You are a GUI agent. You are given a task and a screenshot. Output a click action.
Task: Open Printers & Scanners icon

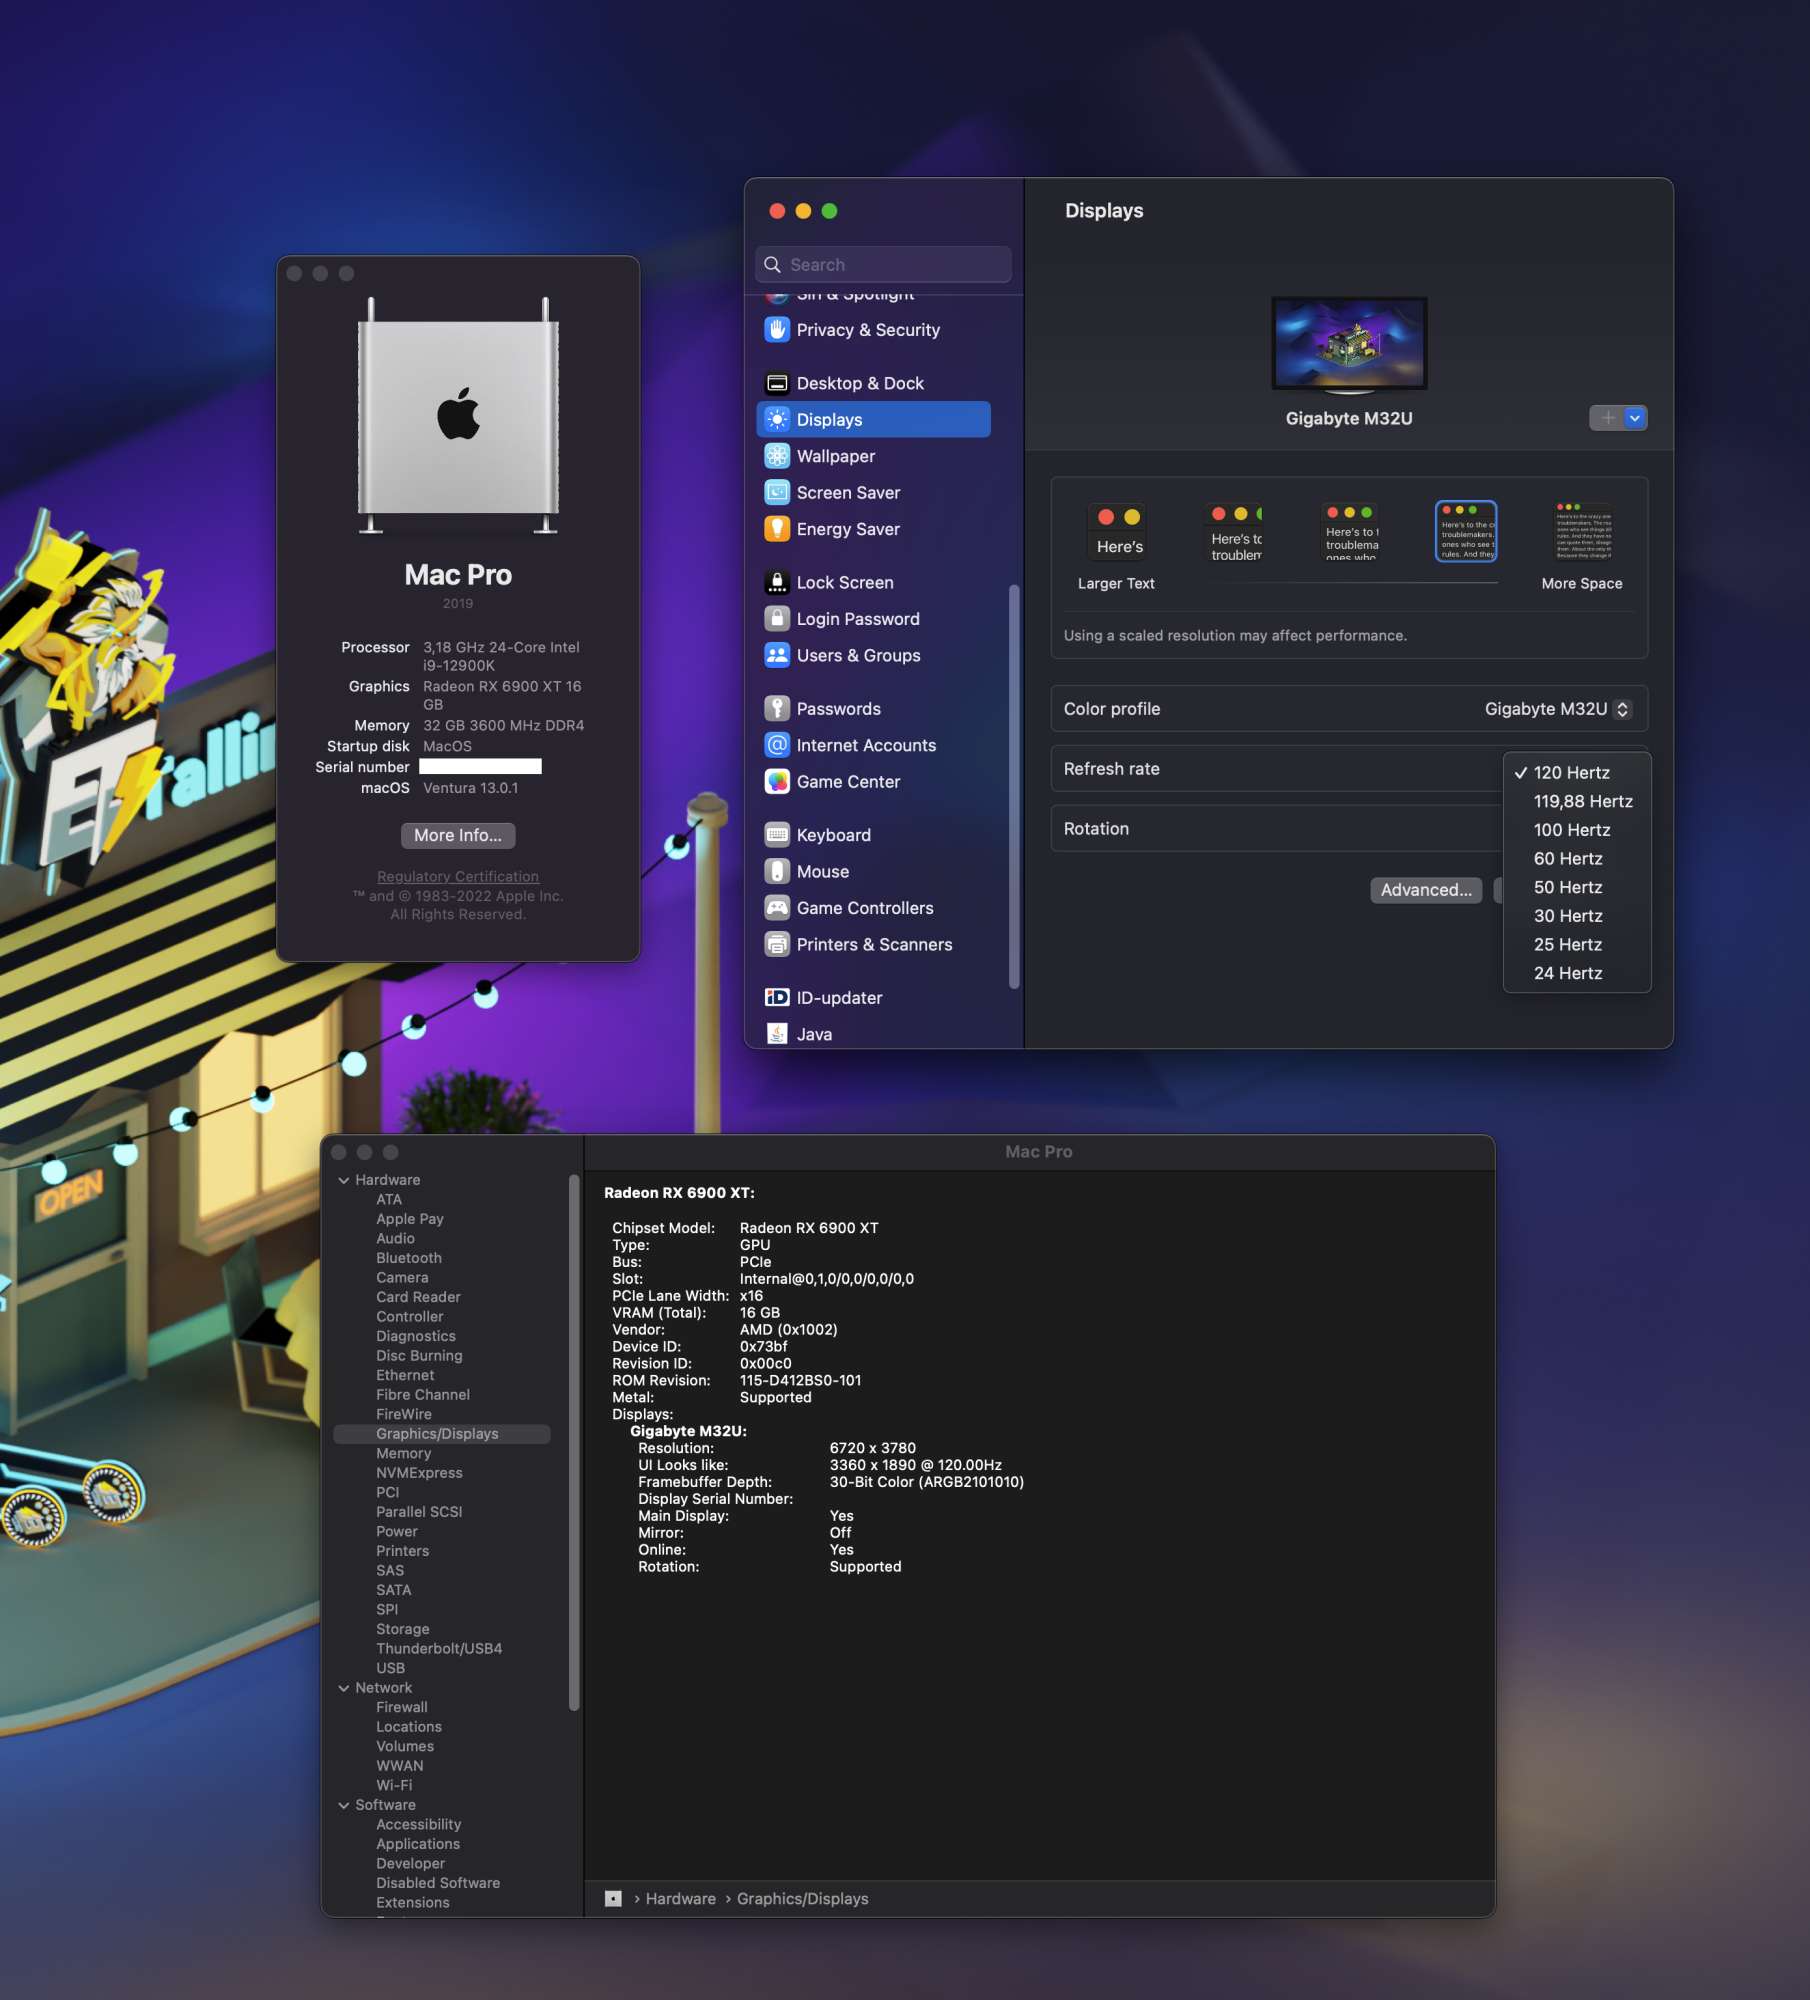[777, 944]
